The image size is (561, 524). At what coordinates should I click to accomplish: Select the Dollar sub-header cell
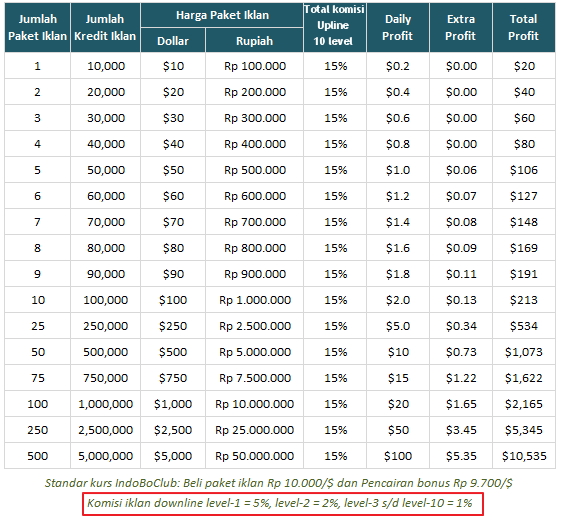[173, 40]
